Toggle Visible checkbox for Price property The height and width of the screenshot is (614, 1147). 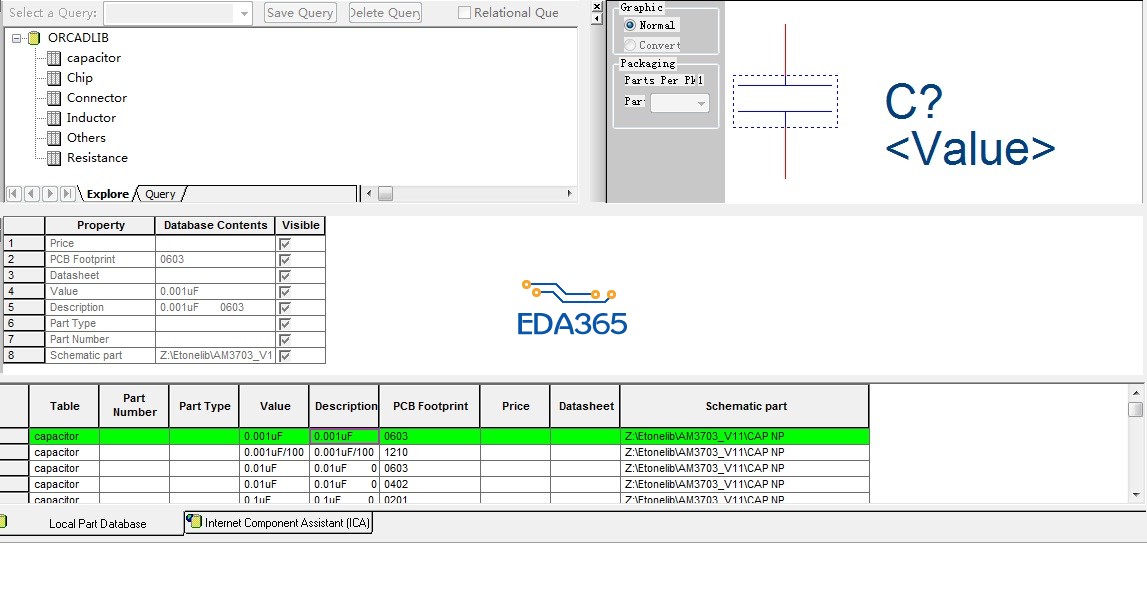click(285, 244)
